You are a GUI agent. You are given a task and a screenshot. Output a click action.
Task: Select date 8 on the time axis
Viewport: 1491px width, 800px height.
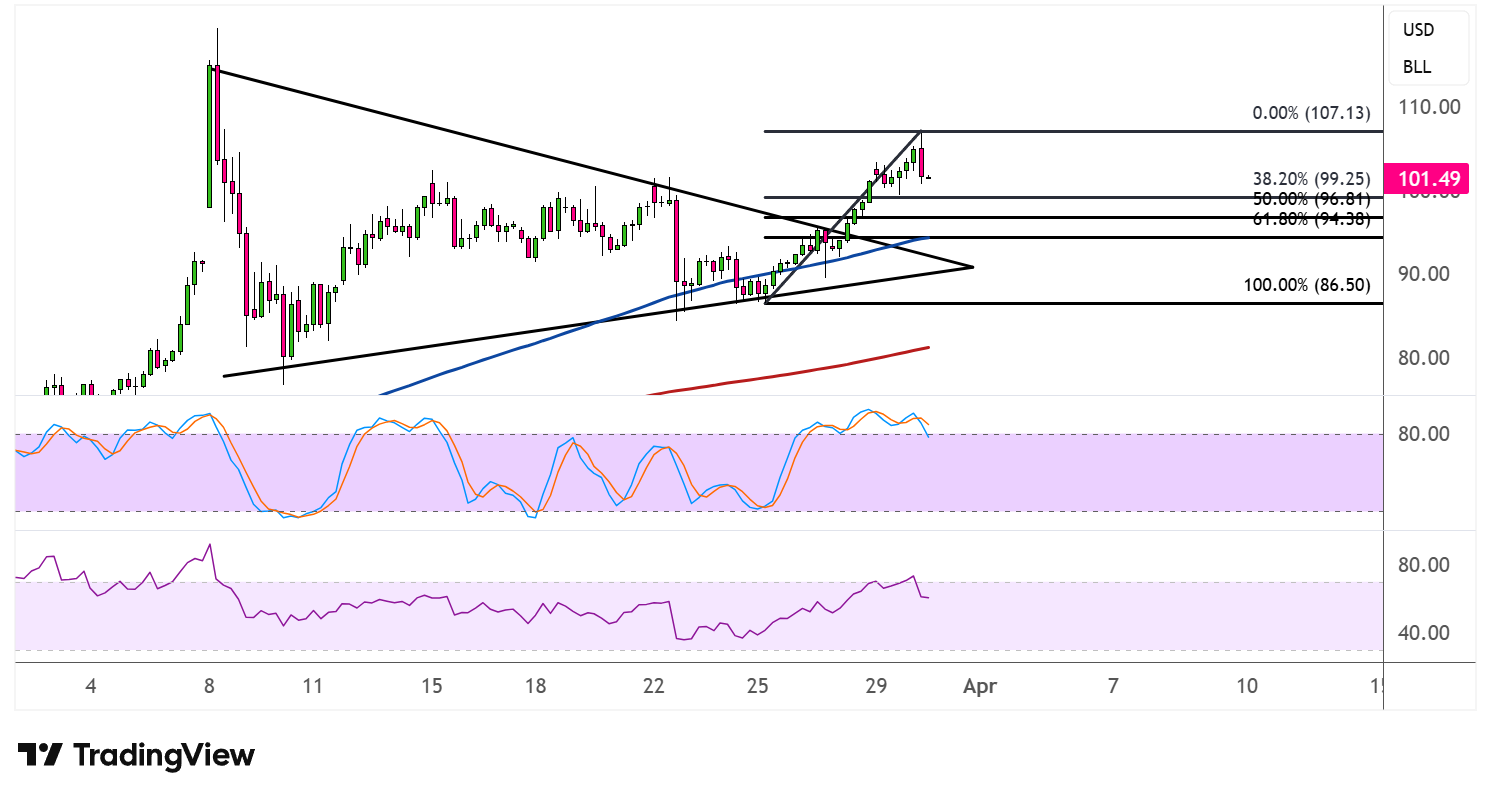click(209, 686)
